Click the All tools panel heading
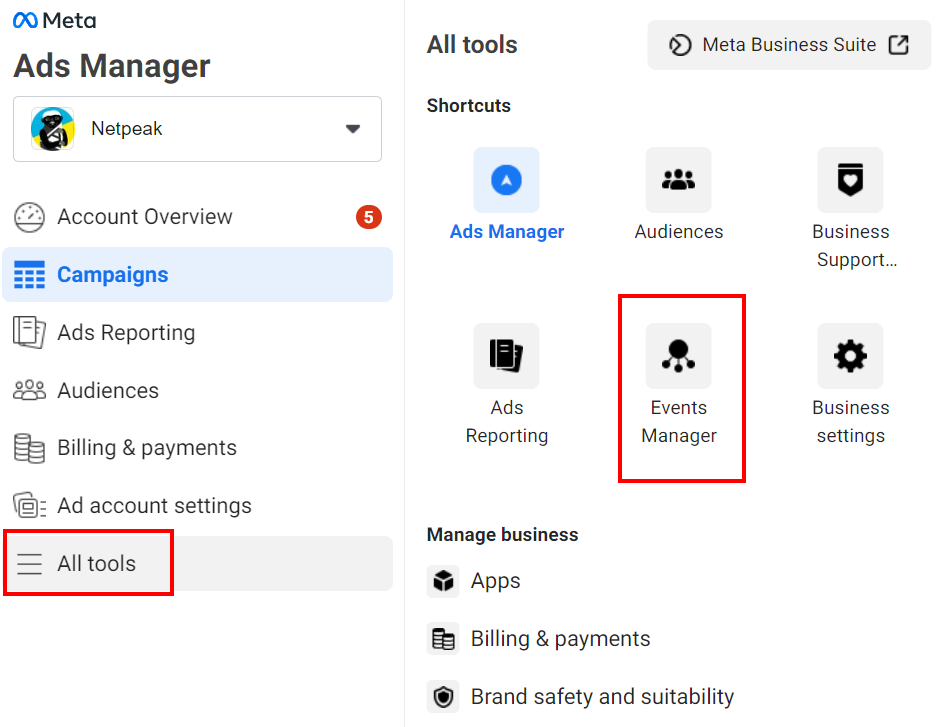Viewport: 945px width, 727px height. tap(472, 45)
